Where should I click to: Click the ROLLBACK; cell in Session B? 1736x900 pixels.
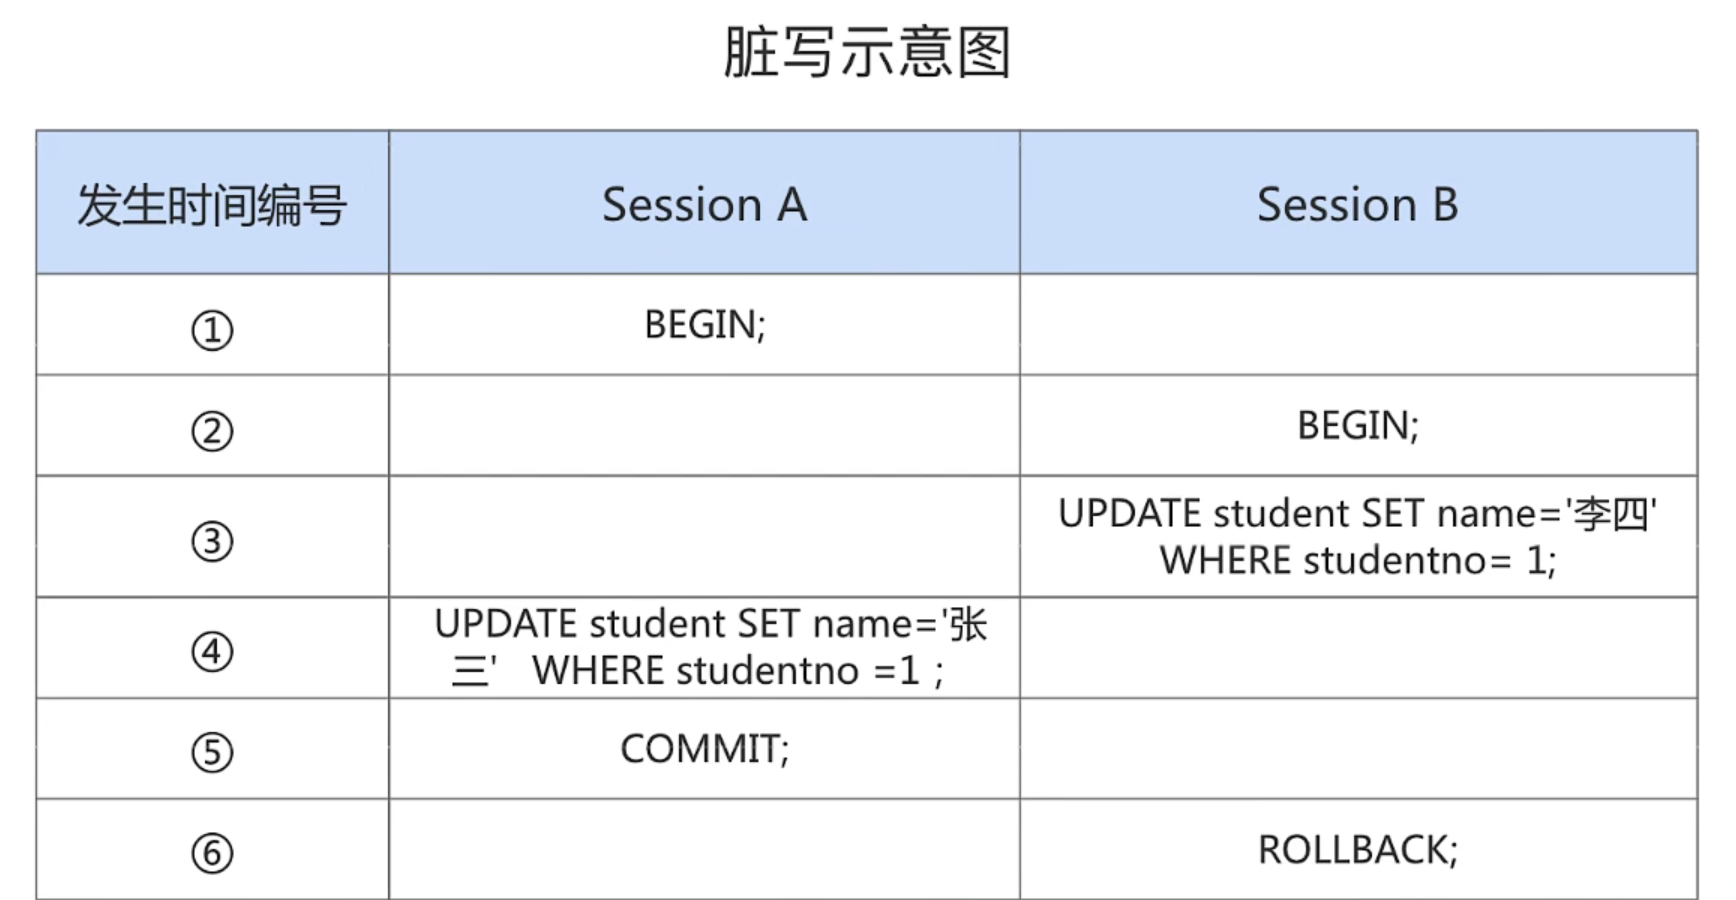point(1358,850)
